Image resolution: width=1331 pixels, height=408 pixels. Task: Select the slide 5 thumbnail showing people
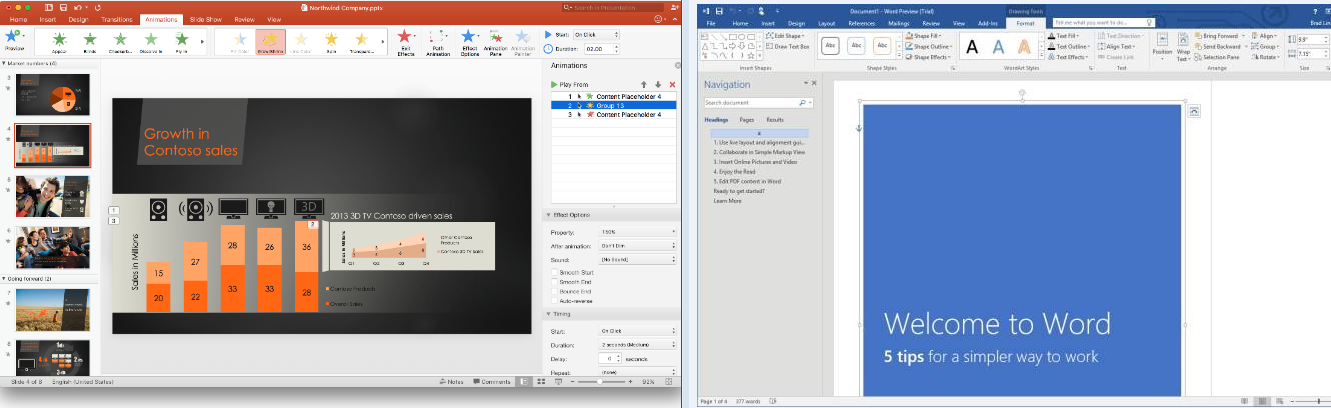click(x=52, y=195)
